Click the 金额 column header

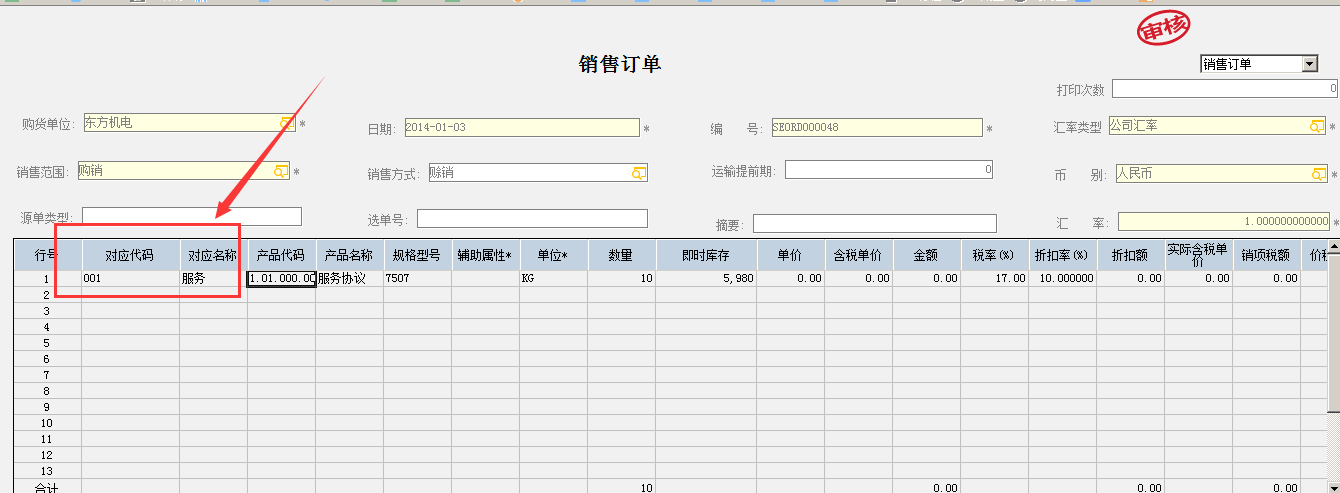tap(927, 255)
